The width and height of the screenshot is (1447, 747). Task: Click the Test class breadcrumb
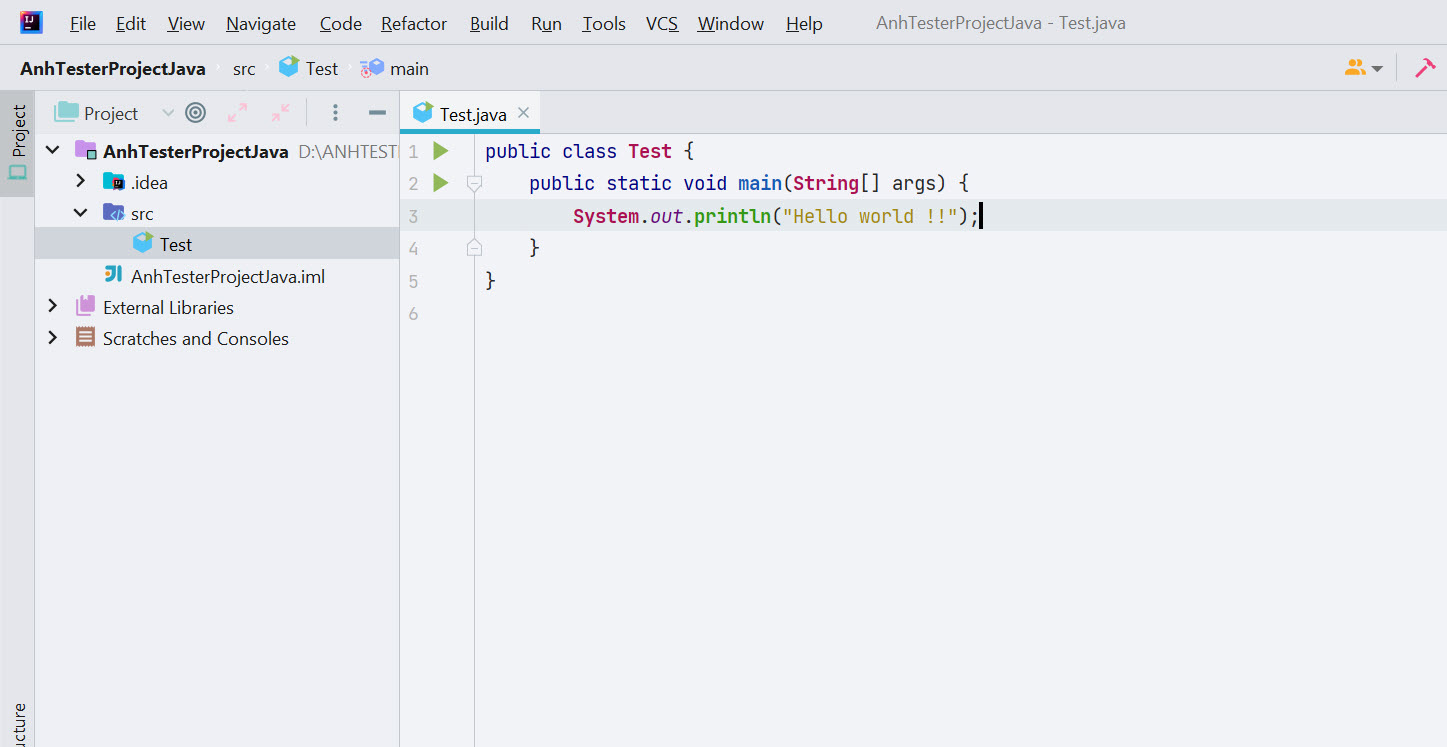point(309,68)
